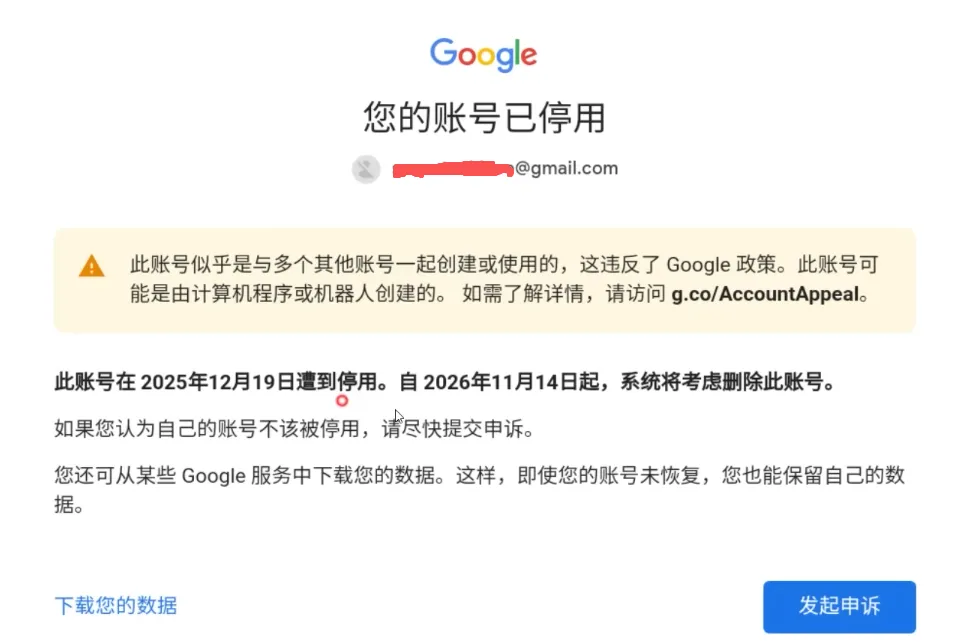Click the greyed-out disabled account avatar

[366, 169]
